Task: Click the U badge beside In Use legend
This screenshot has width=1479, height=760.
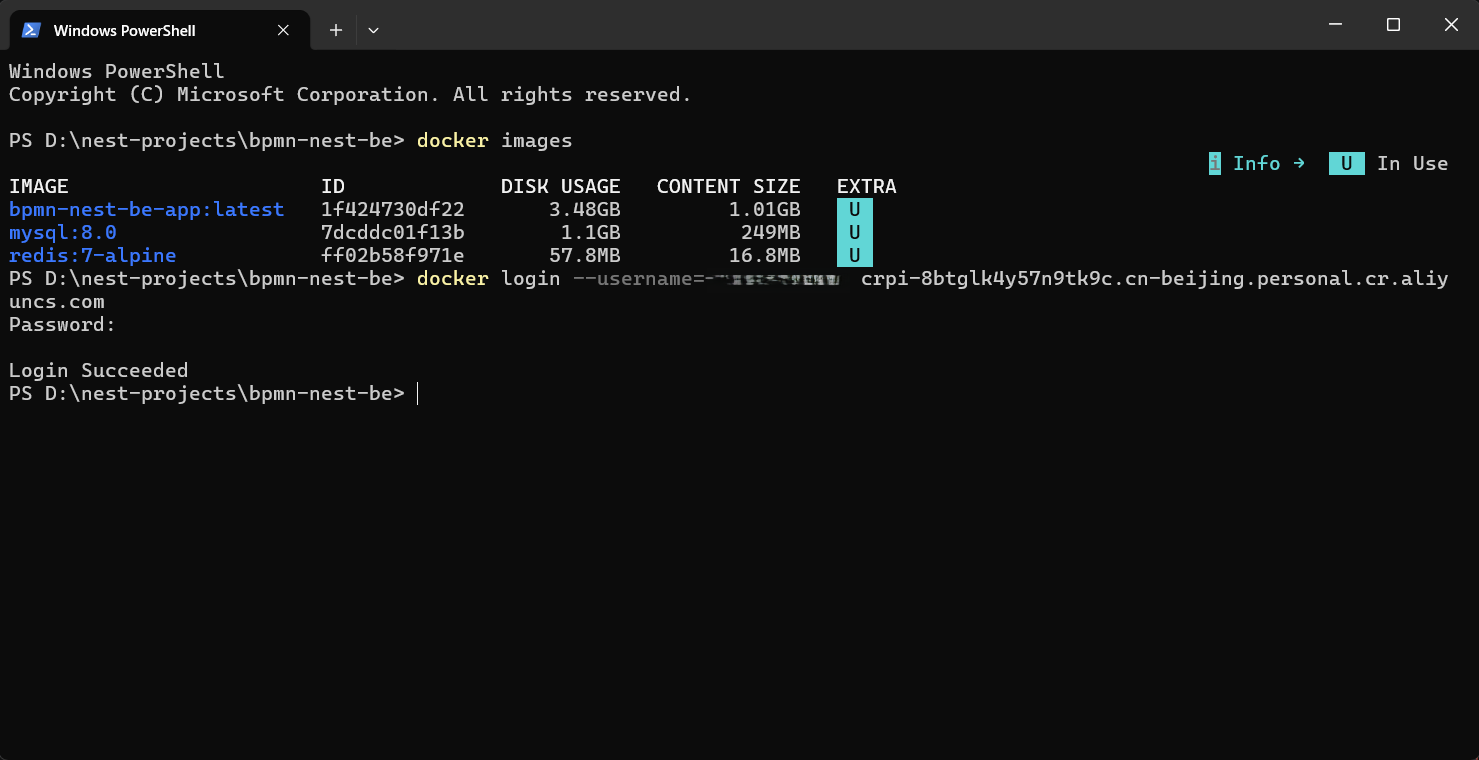Action: [1347, 163]
